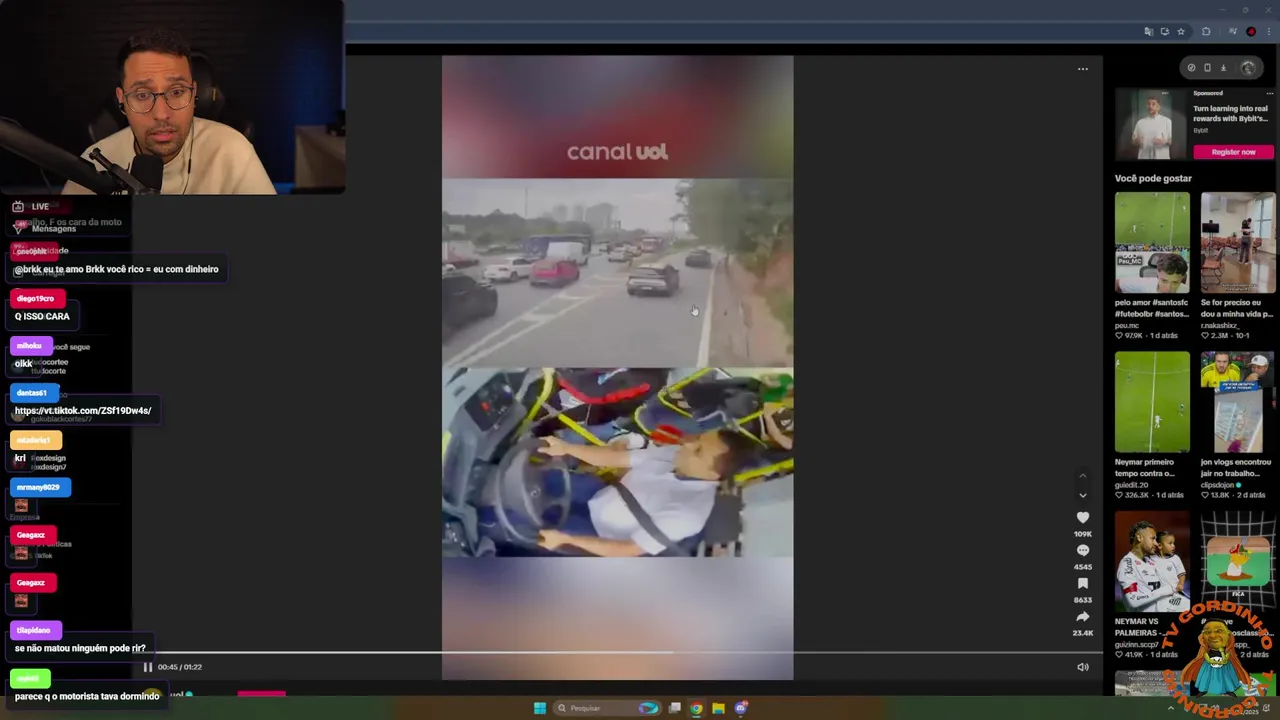Like the video with the heart icon

tap(1083, 517)
